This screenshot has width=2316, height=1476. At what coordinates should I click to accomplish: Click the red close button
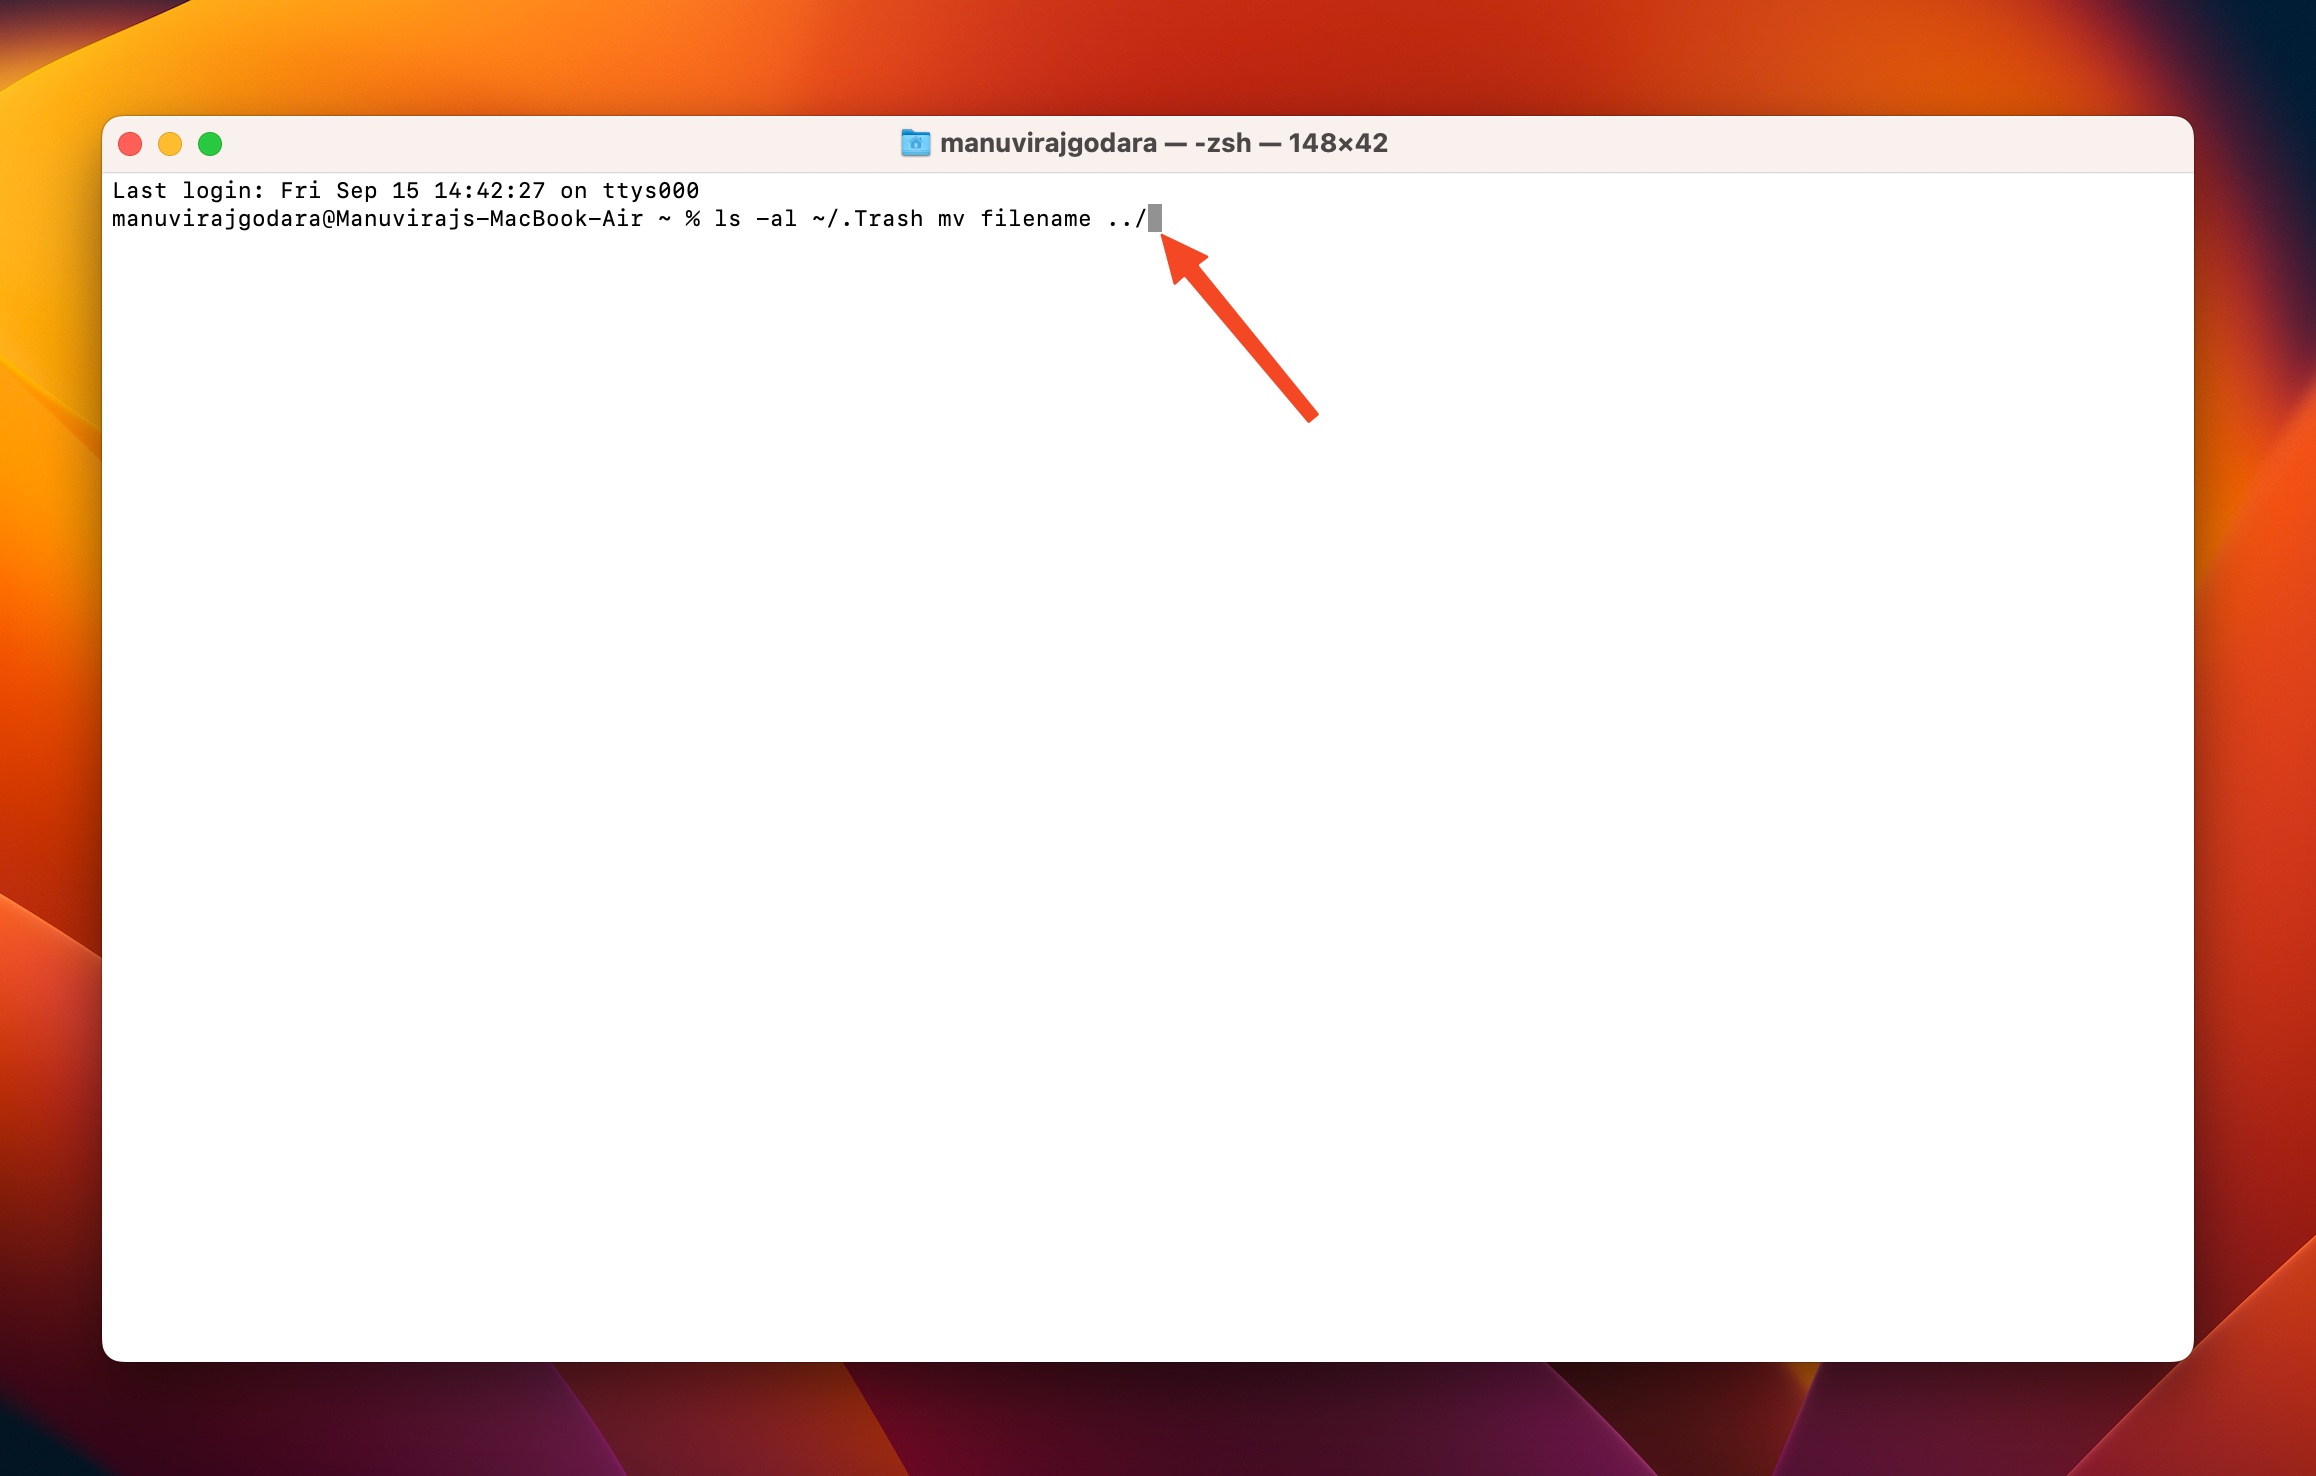tap(130, 142)
